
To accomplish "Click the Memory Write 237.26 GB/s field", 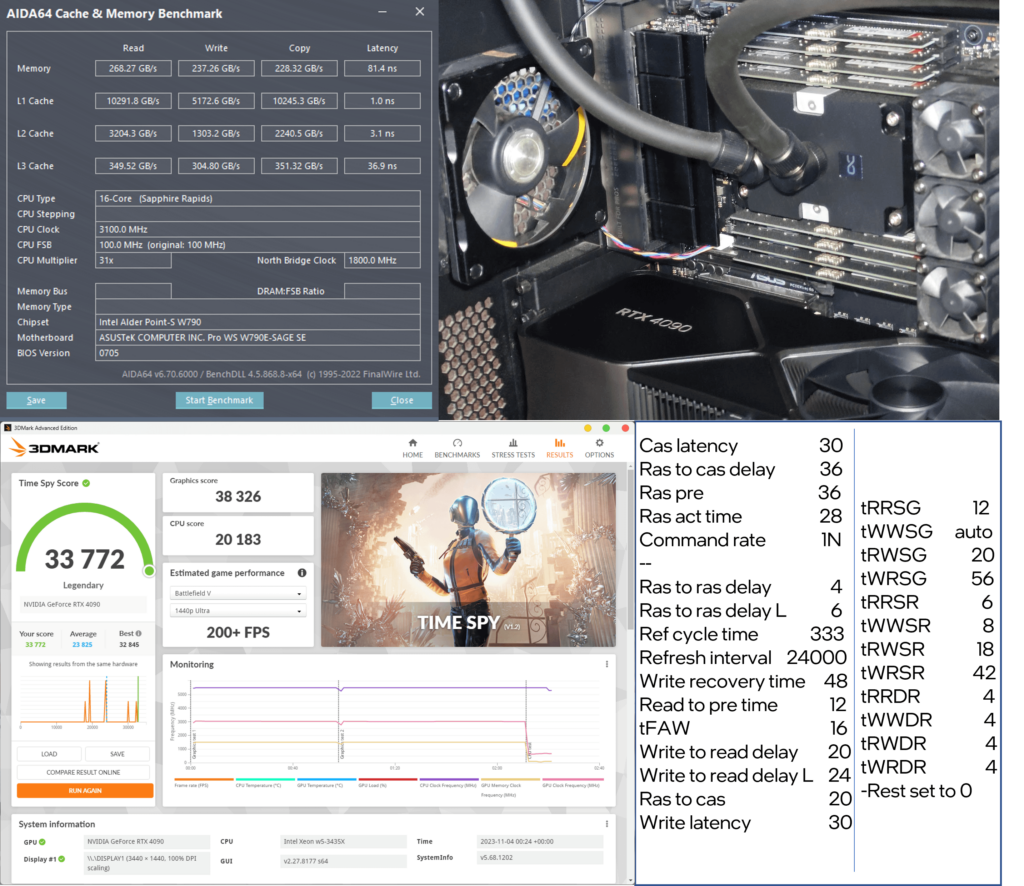I will click(x=216, y=69).
